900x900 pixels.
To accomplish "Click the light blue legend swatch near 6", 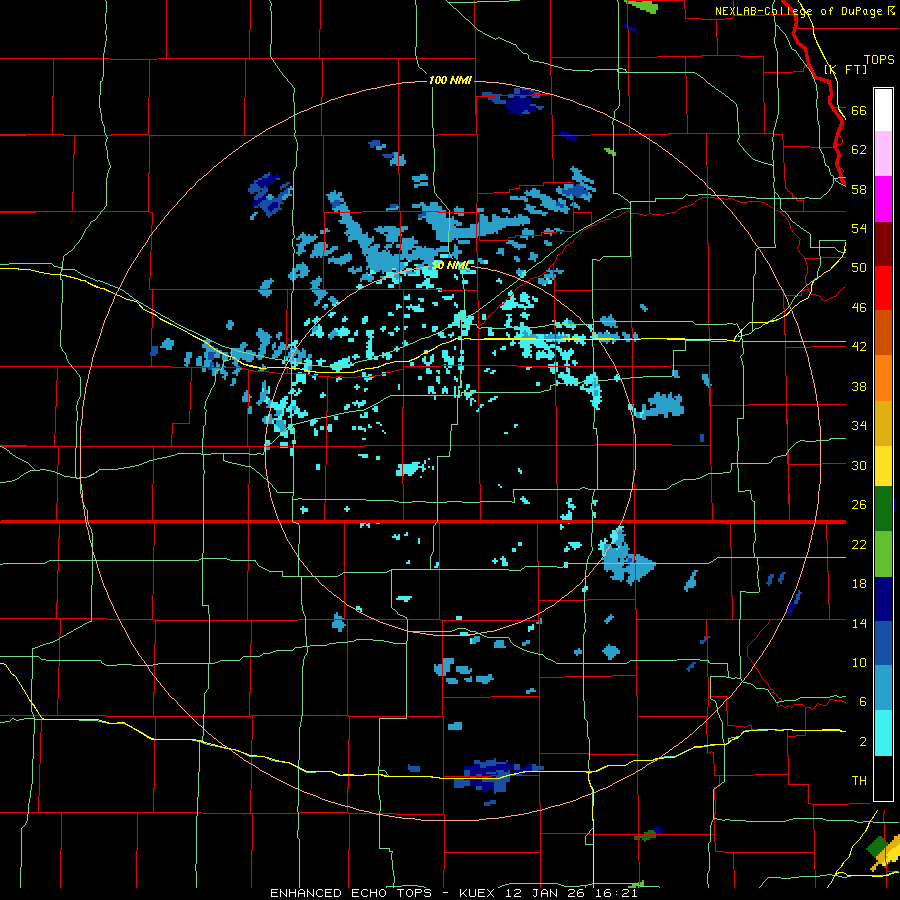I will tap(883, 688).
